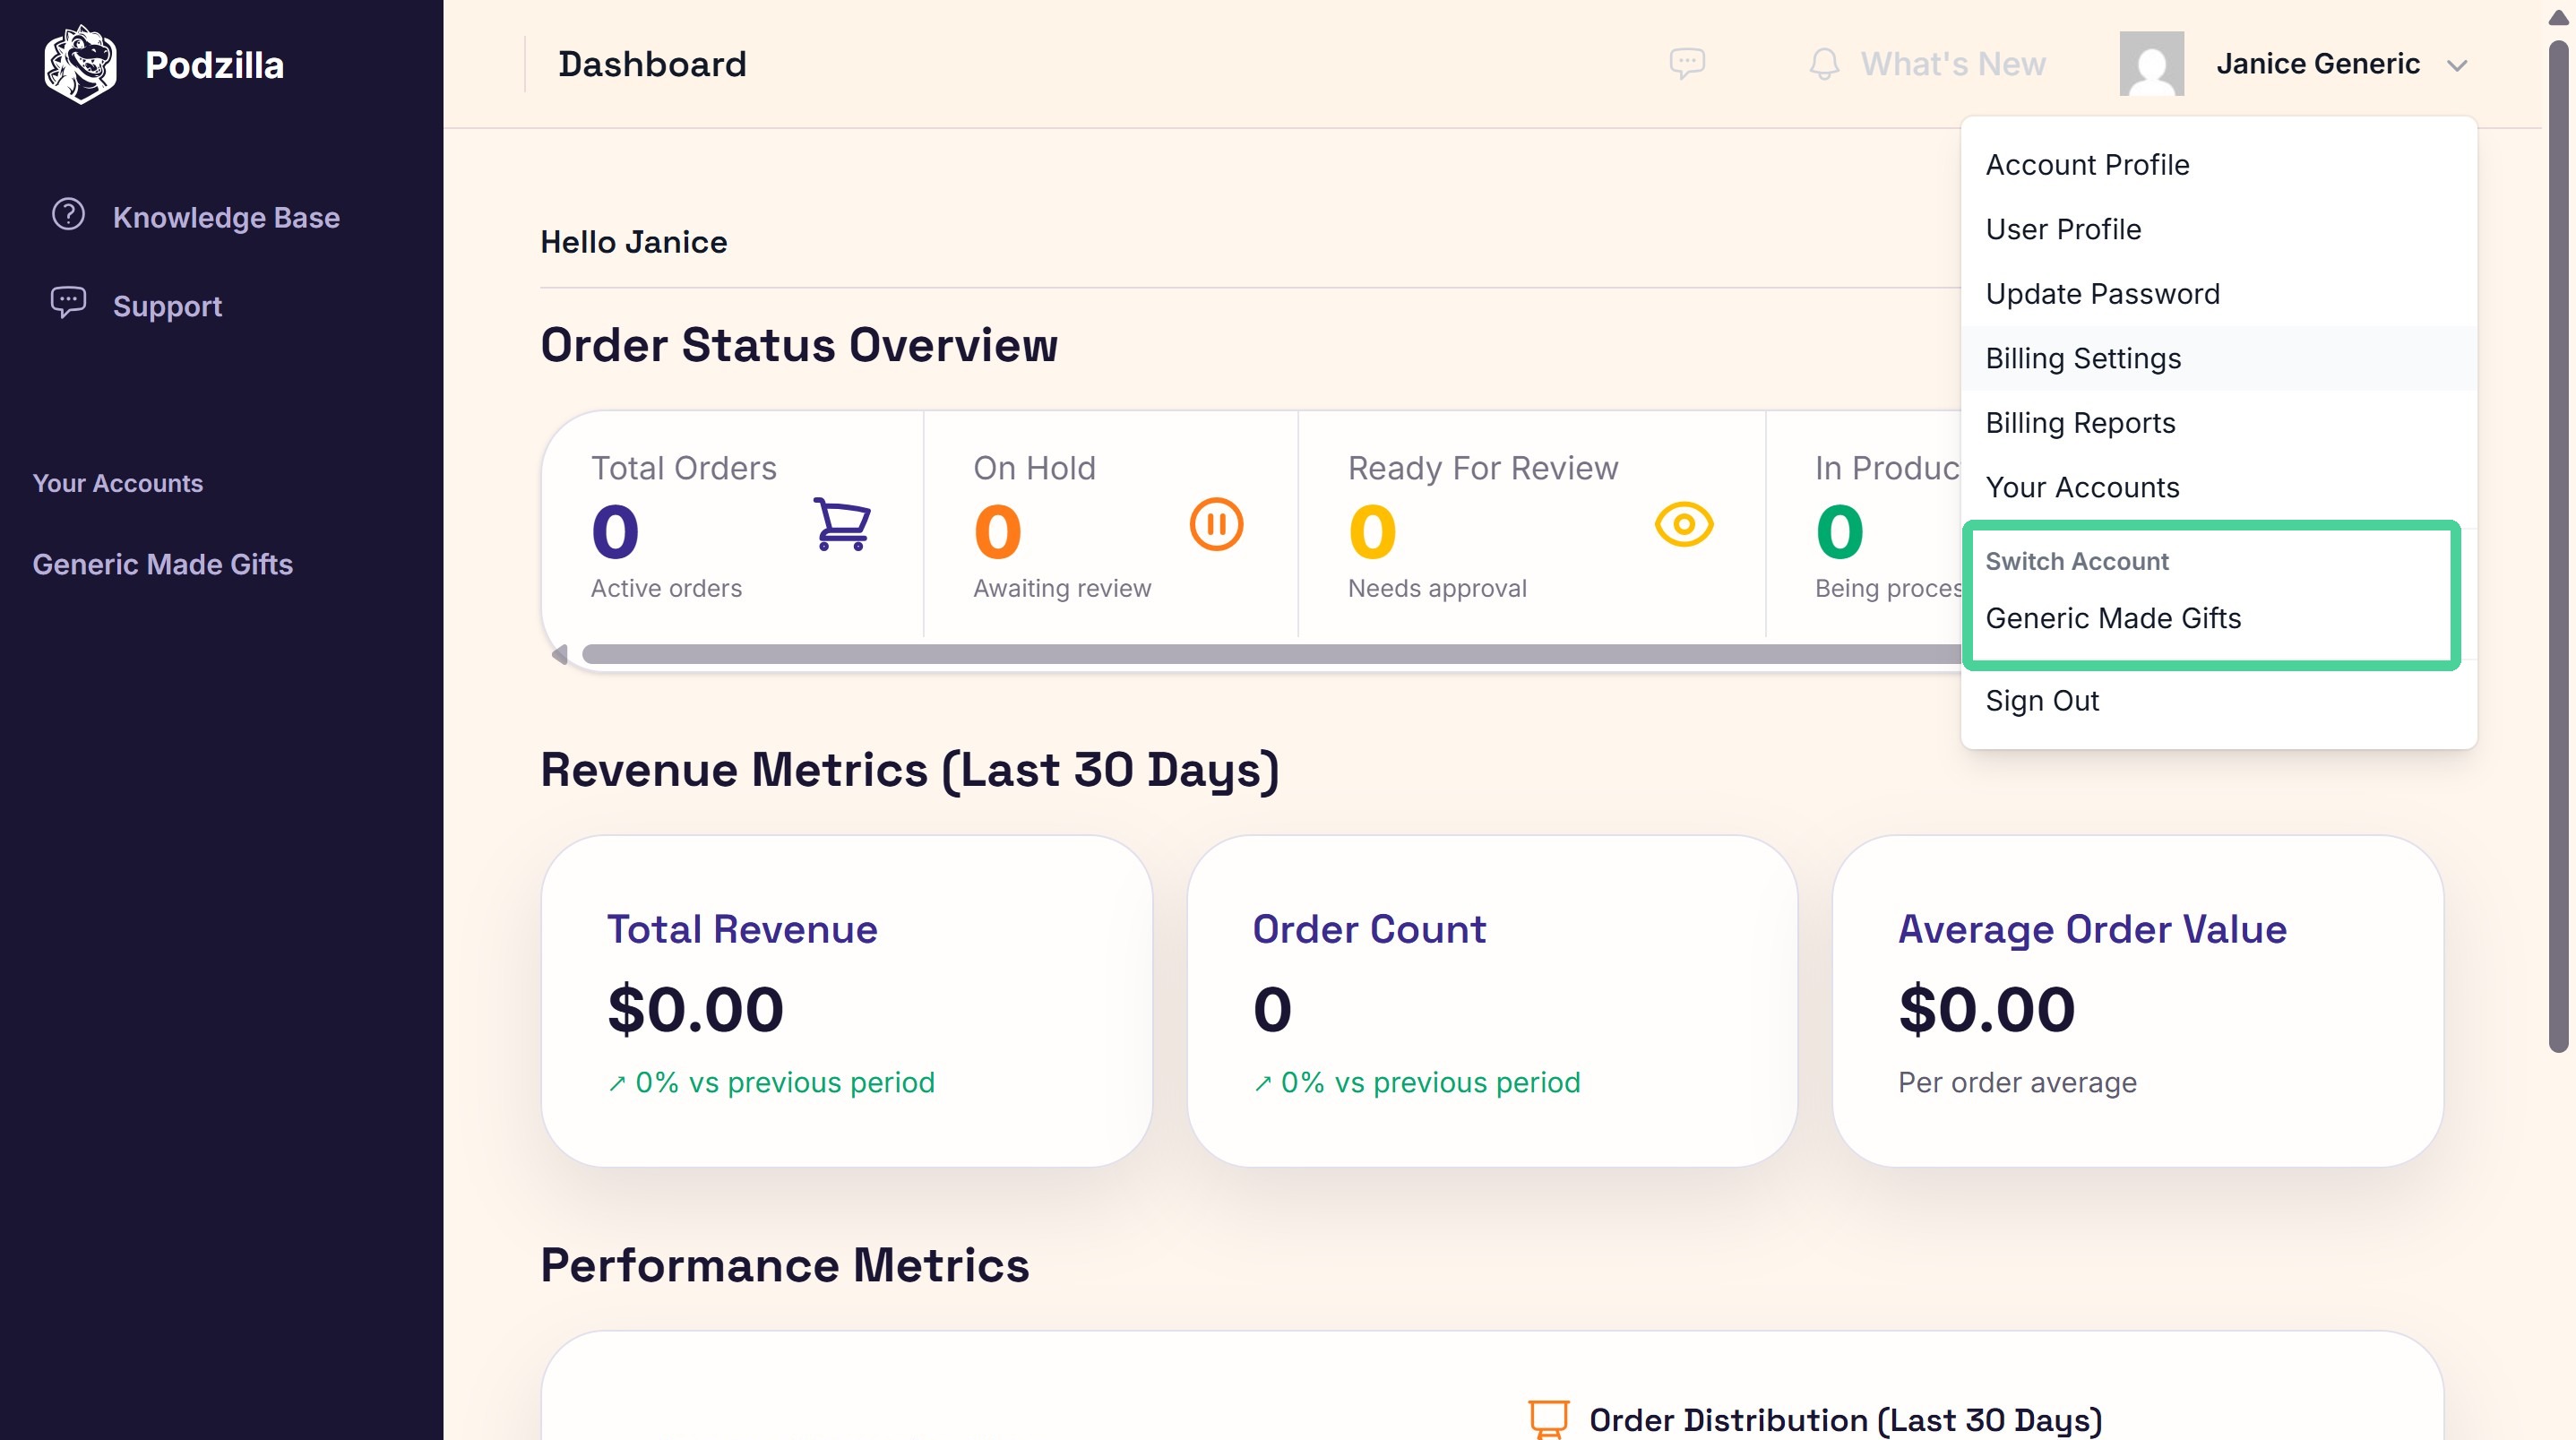Click the Order Distribution (Last 30 Days) title
Screen dimensions: 2576x1440
[x=1846, y=1420]
